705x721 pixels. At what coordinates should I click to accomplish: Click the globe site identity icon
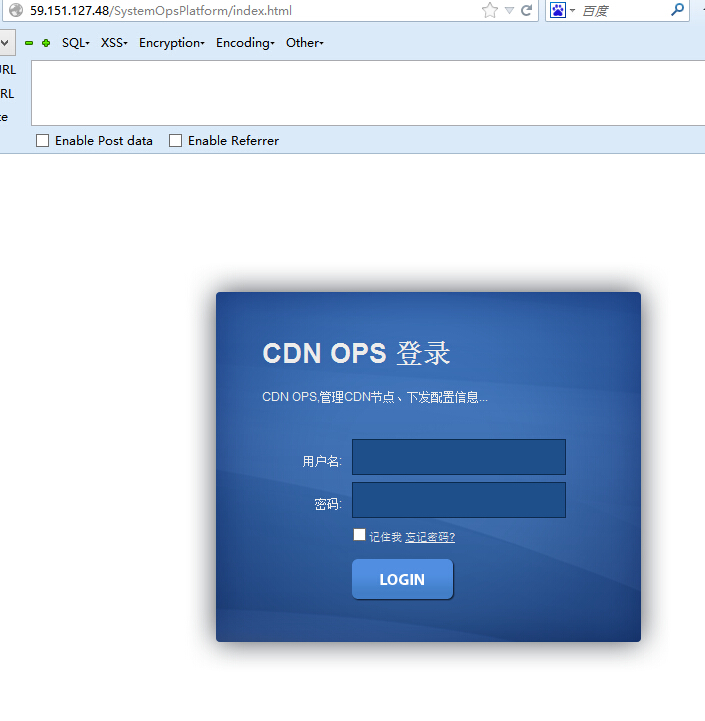coord(16,10)
